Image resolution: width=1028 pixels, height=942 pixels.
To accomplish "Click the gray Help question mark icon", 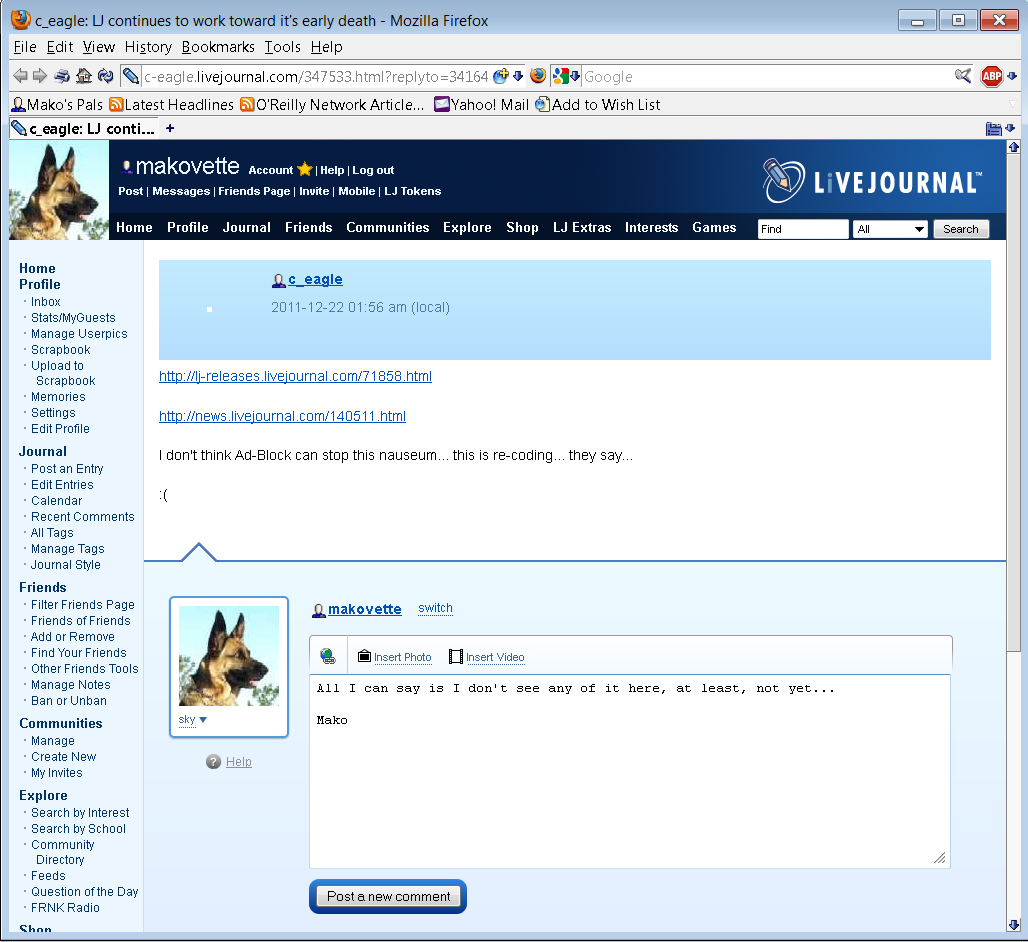I will [x=213, y=762].
